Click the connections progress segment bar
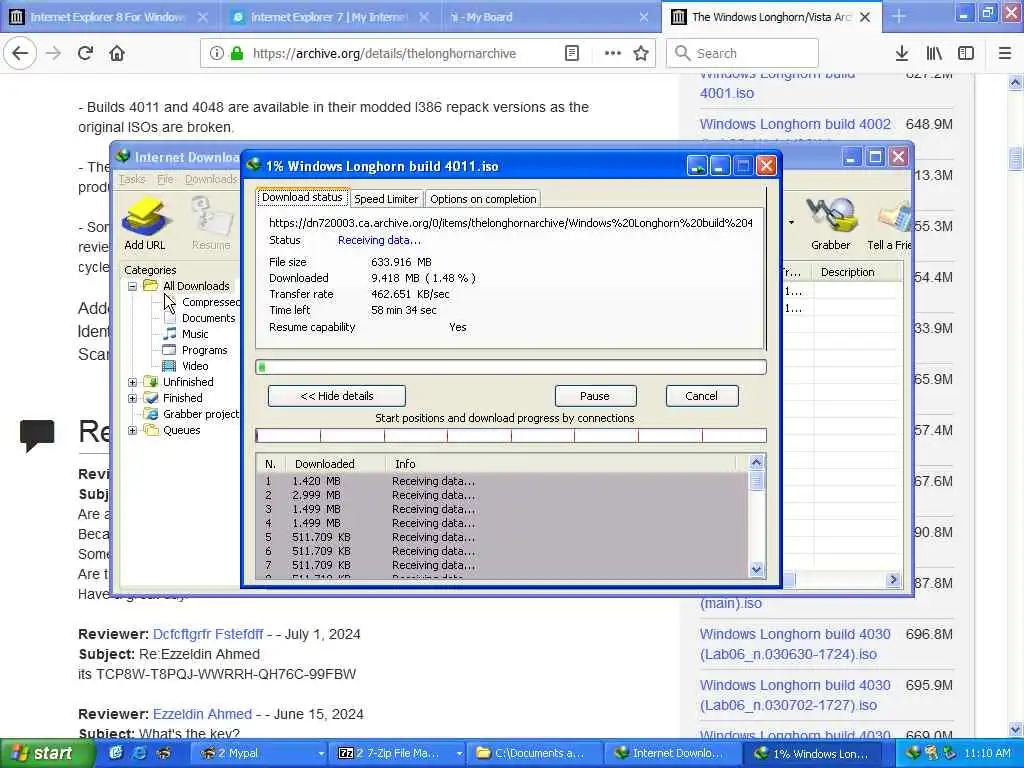1024x768 pixels. 511,436
